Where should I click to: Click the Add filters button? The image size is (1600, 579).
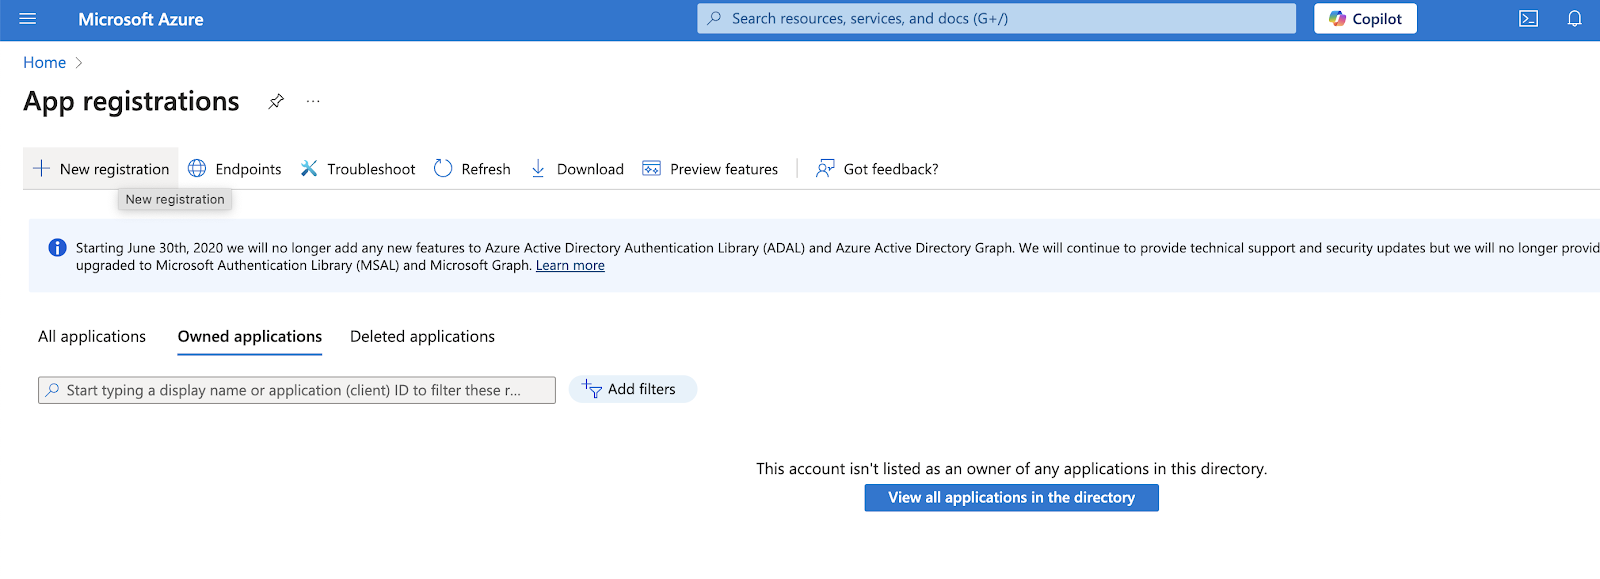(x=633, y=389)
